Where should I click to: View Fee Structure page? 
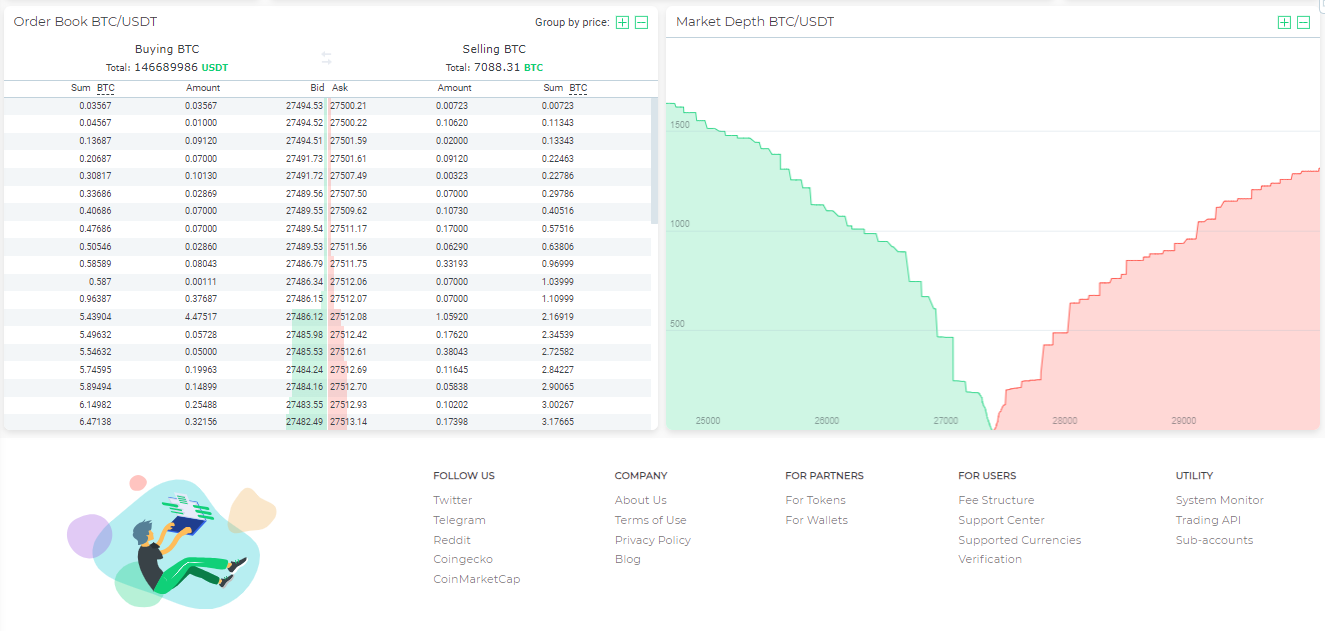tap(996, 500)
